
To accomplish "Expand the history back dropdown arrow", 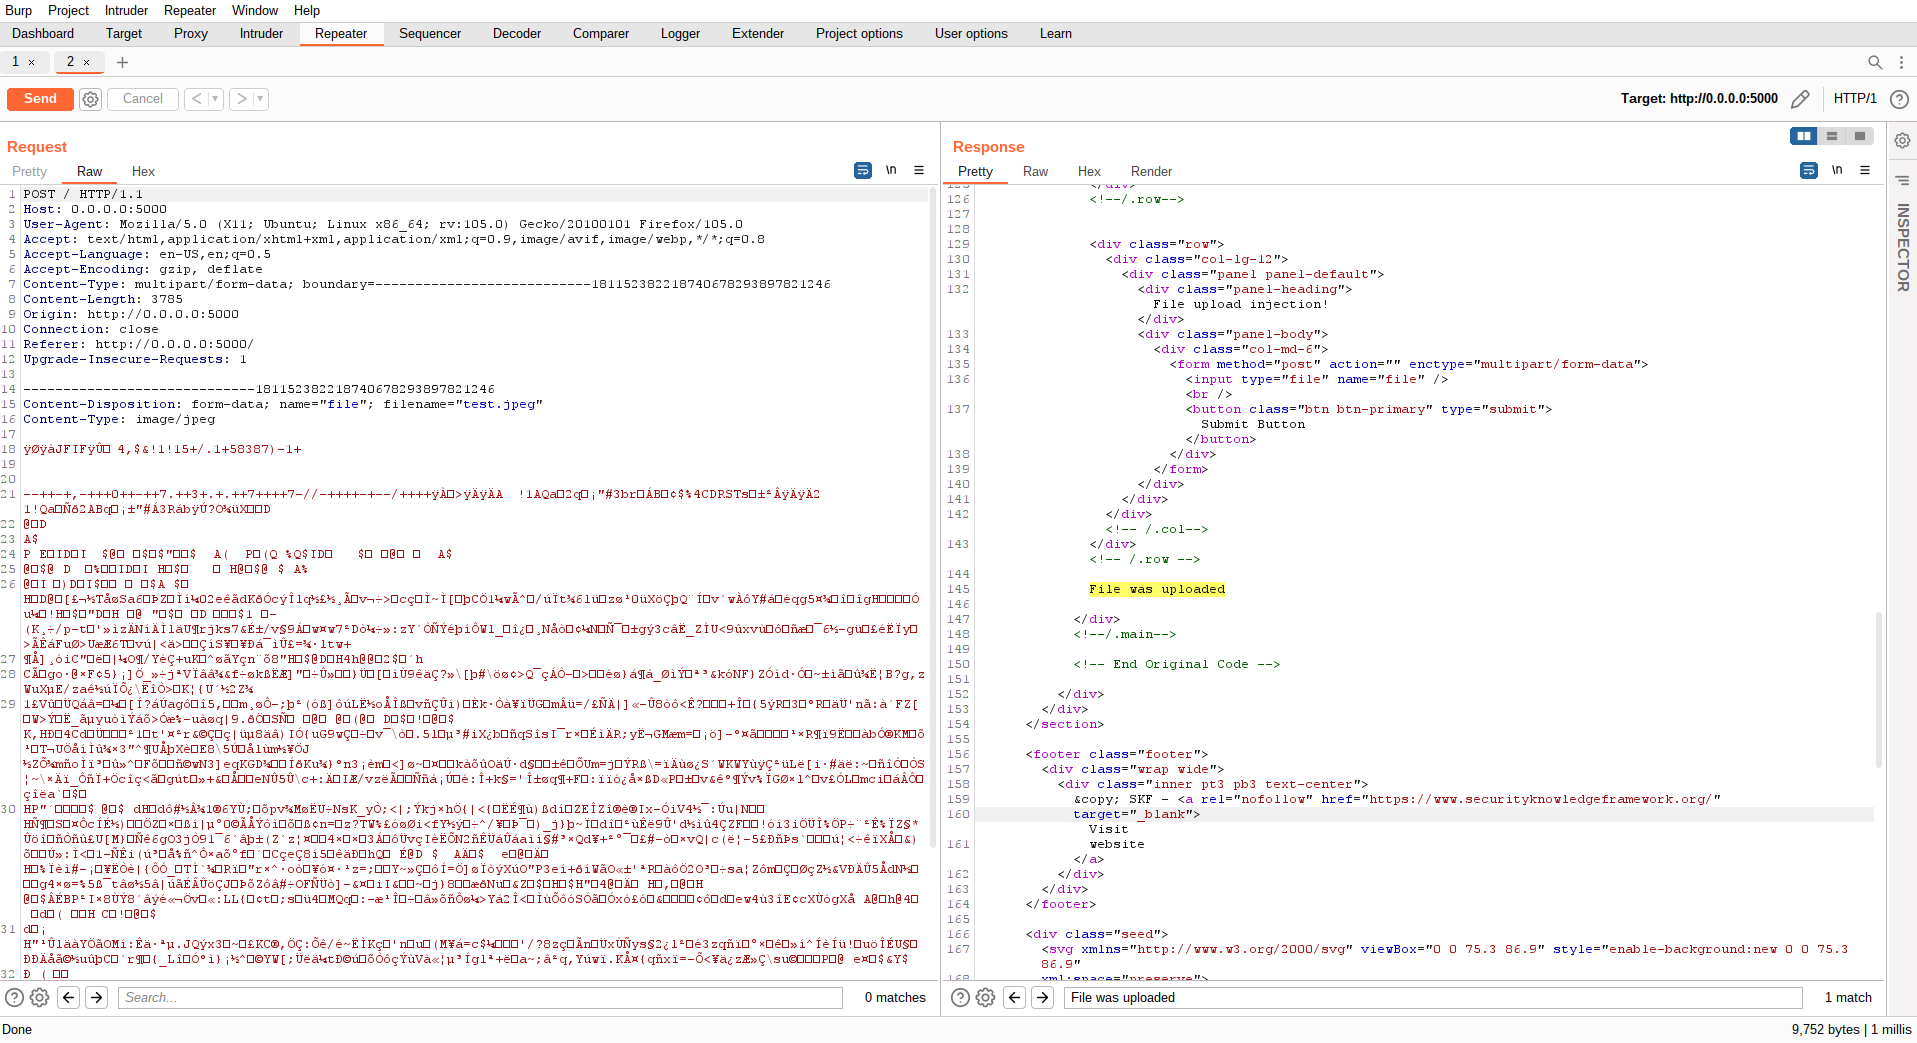I will click(215, 99).
